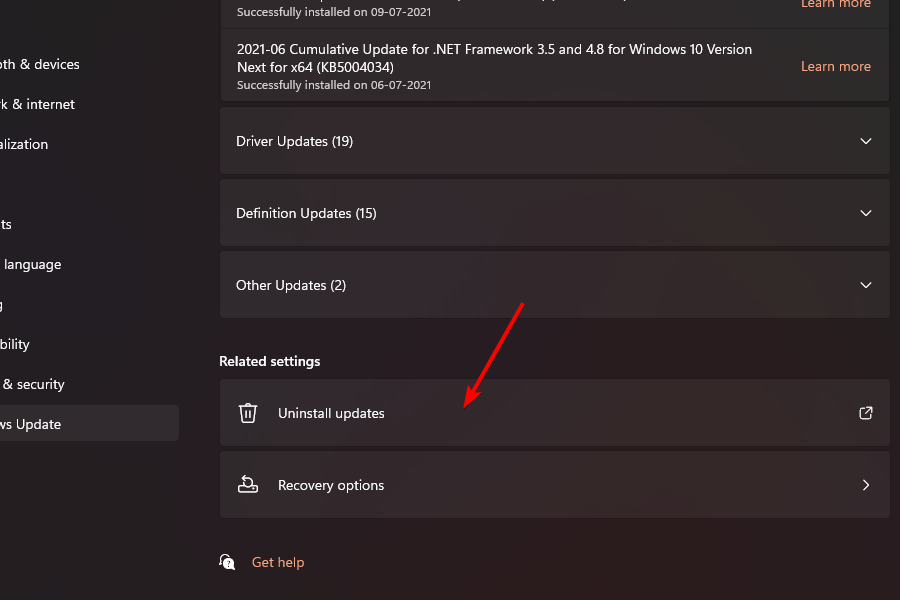This screenshot has width=900, height=600.
Task: Expand Other Updates (2) chevron
Action: point(866,285)
